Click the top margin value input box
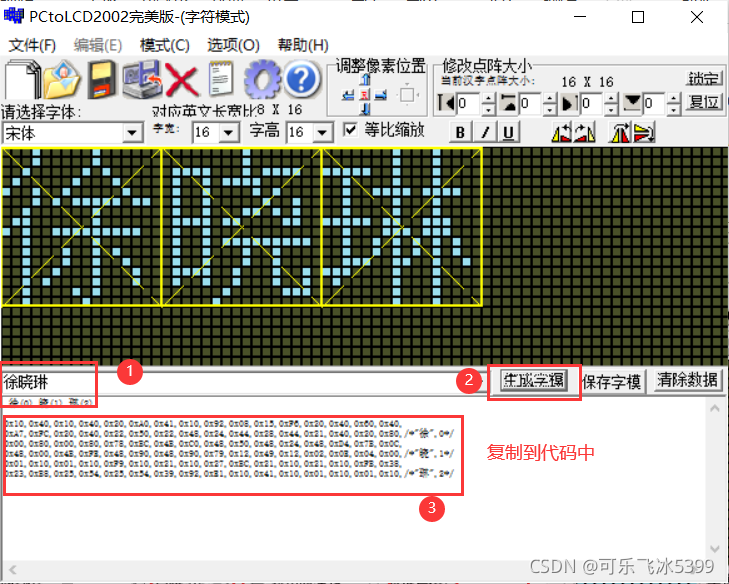The height and width of the screenshot is (584, 729). (x=530, y=103)
